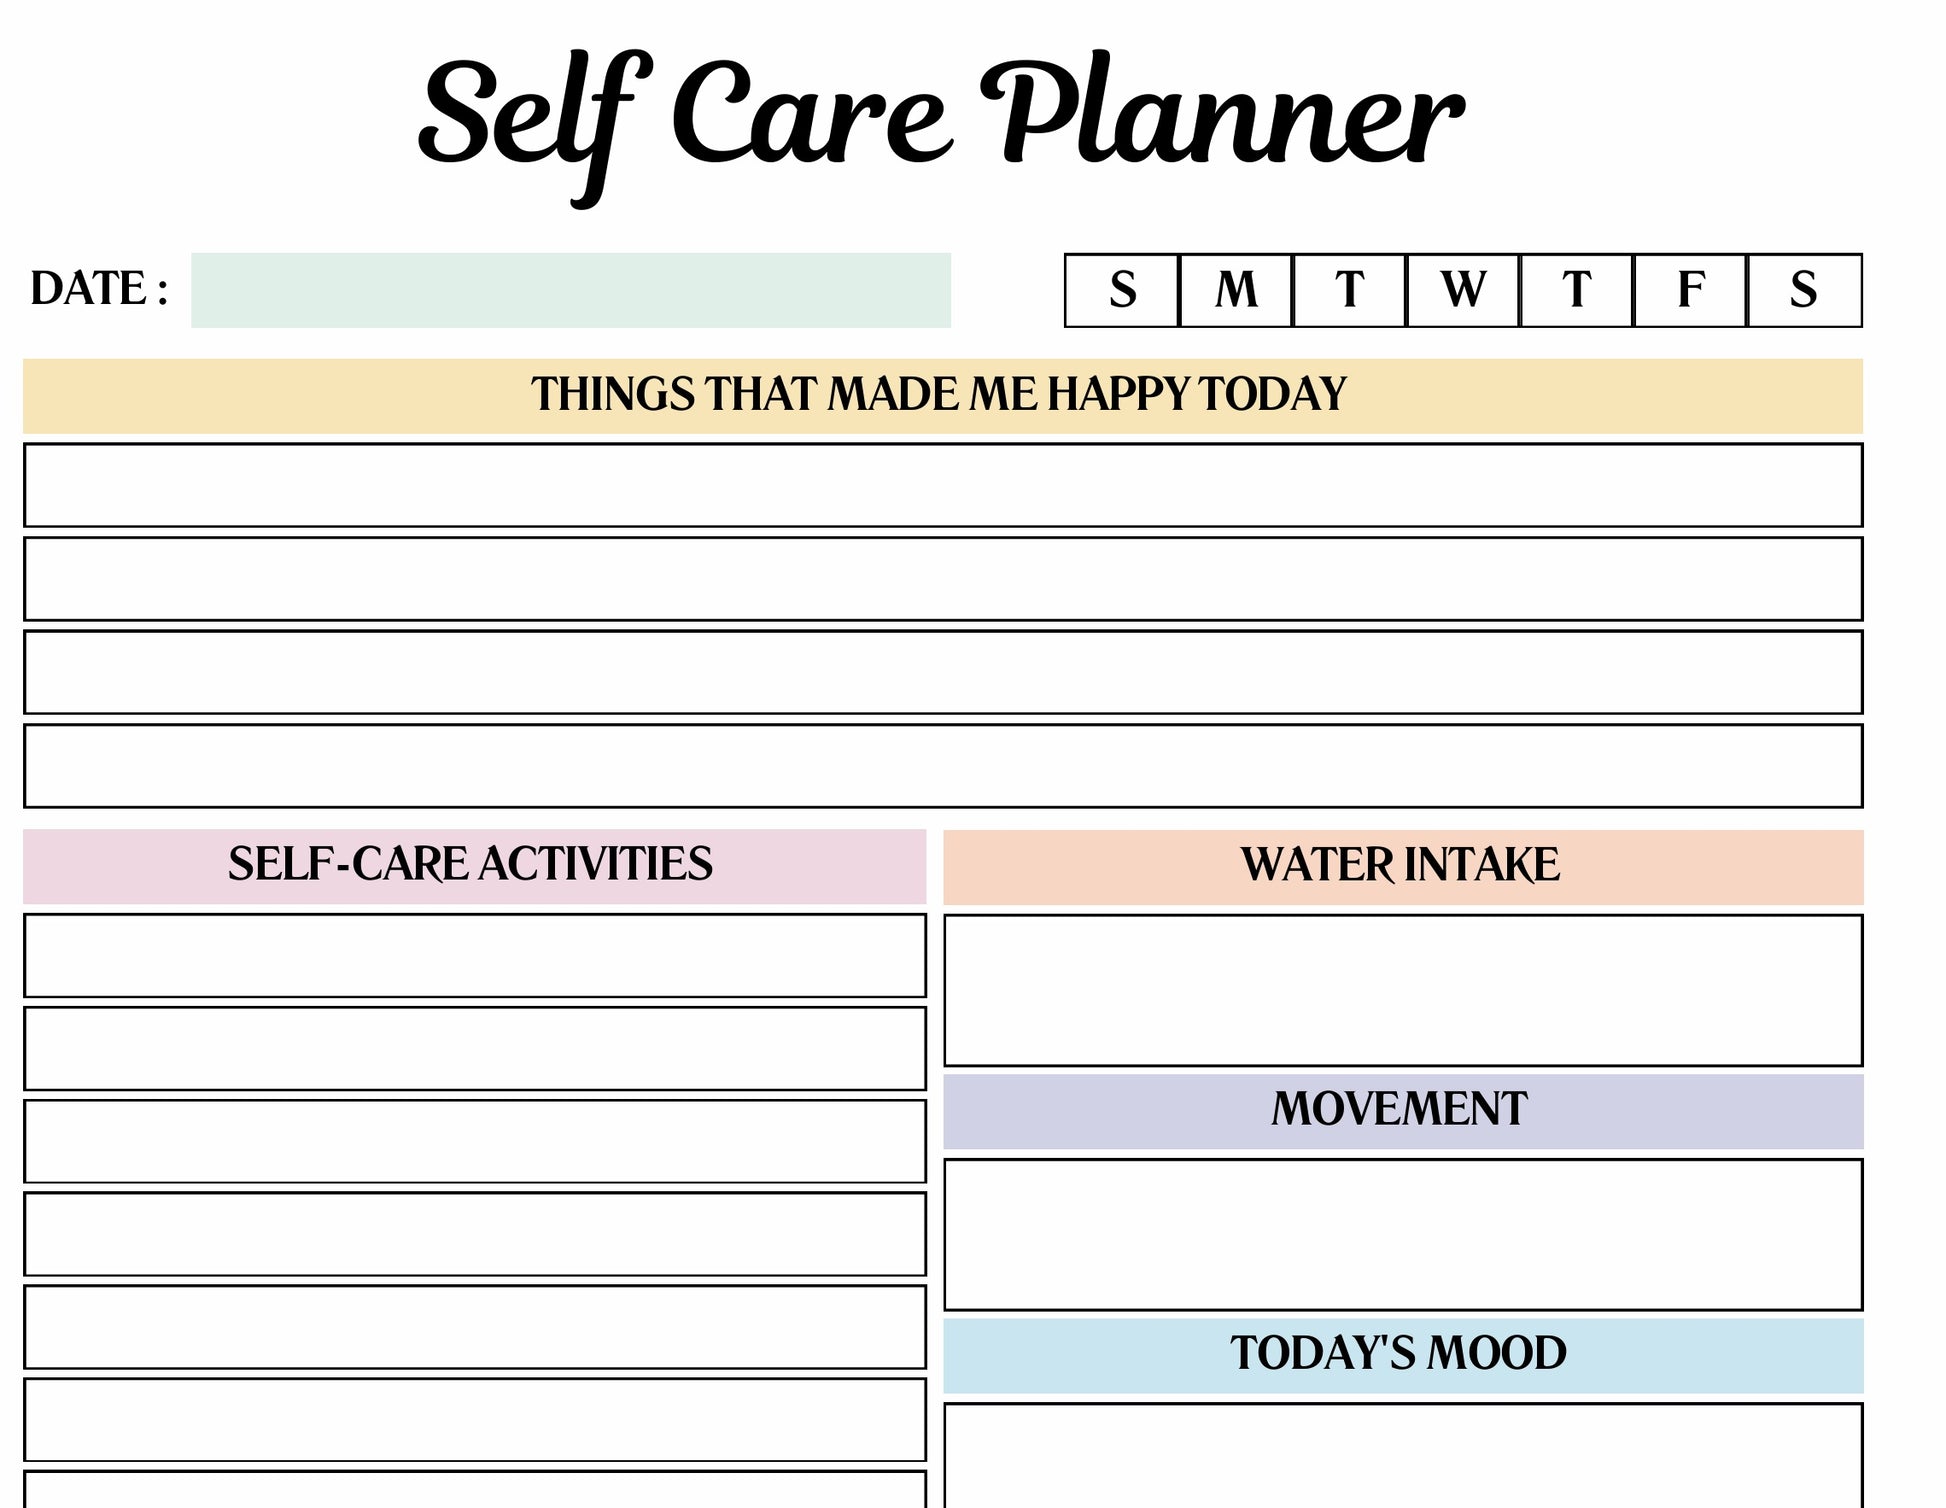Click the fourth happy-things entry row

point(942,766)
